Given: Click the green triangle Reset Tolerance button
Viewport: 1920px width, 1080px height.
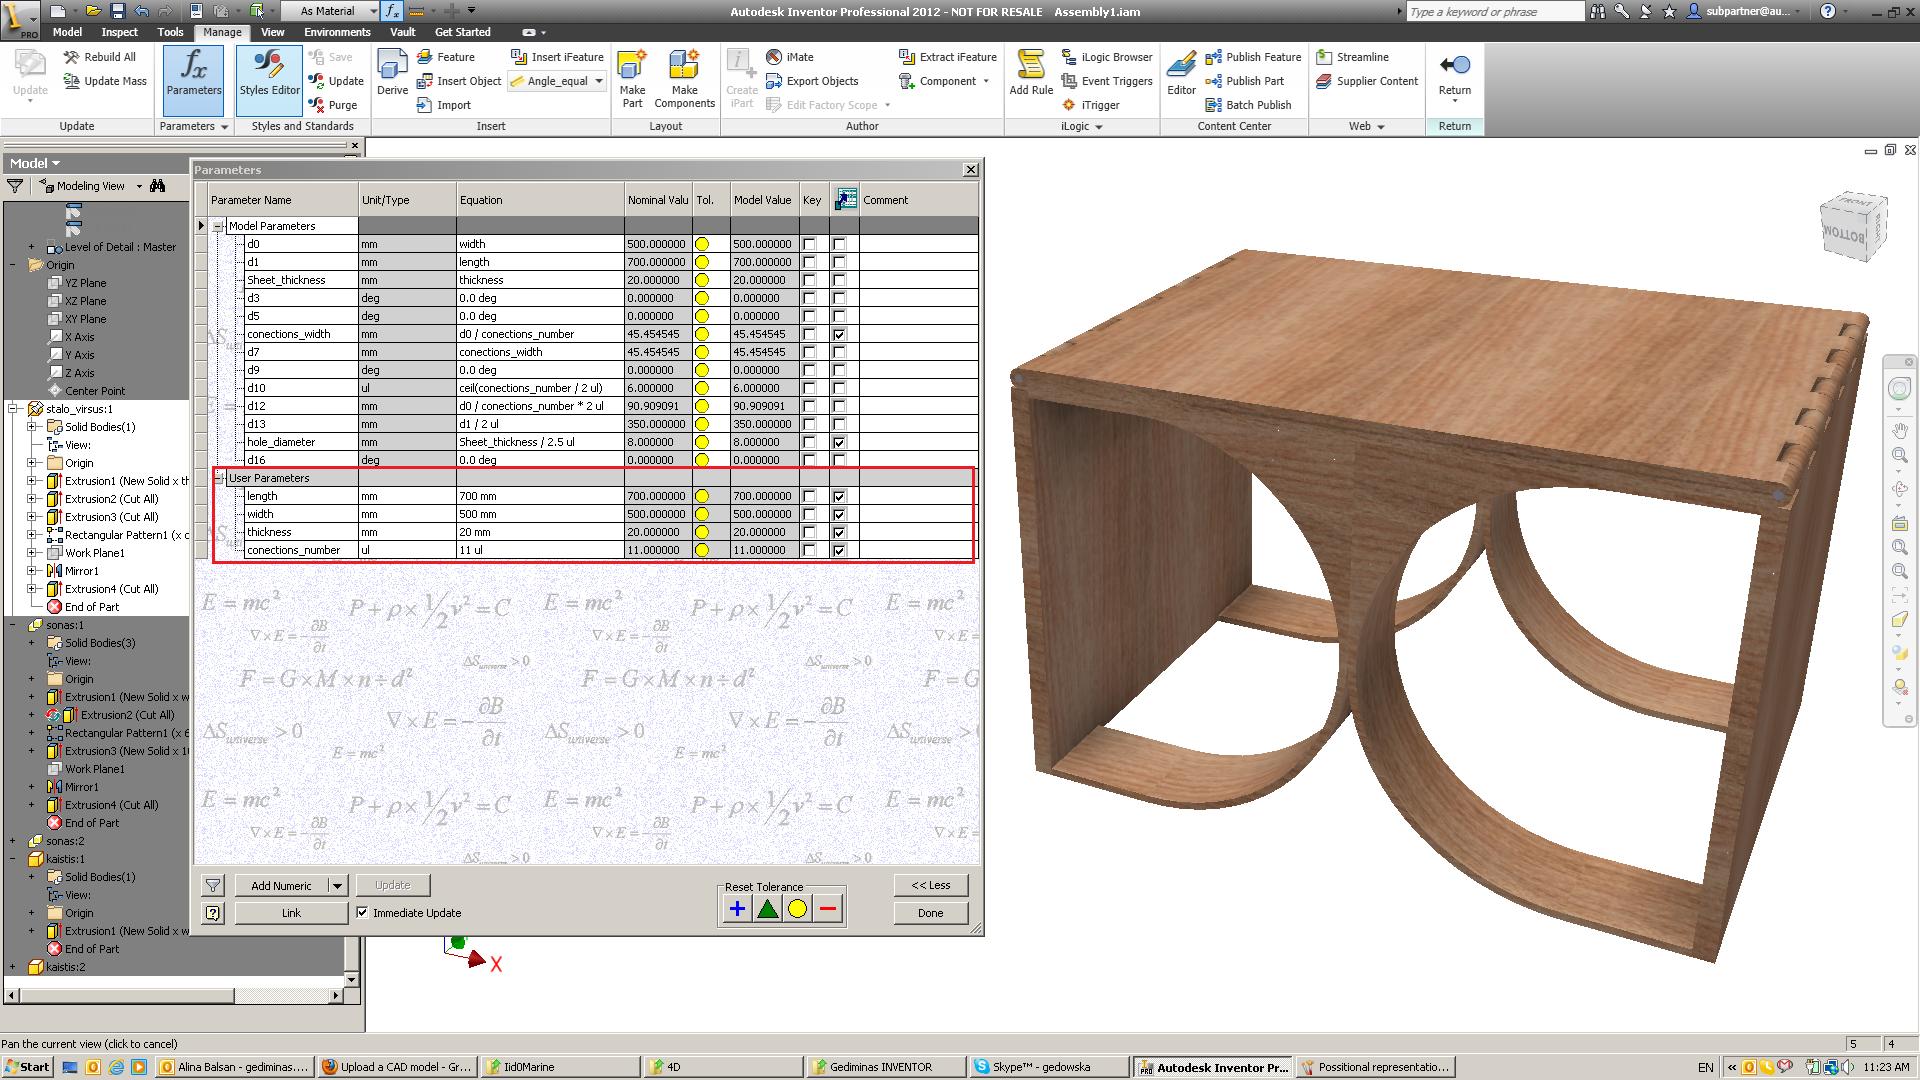Looking at the screenshot, I should 767,909.
